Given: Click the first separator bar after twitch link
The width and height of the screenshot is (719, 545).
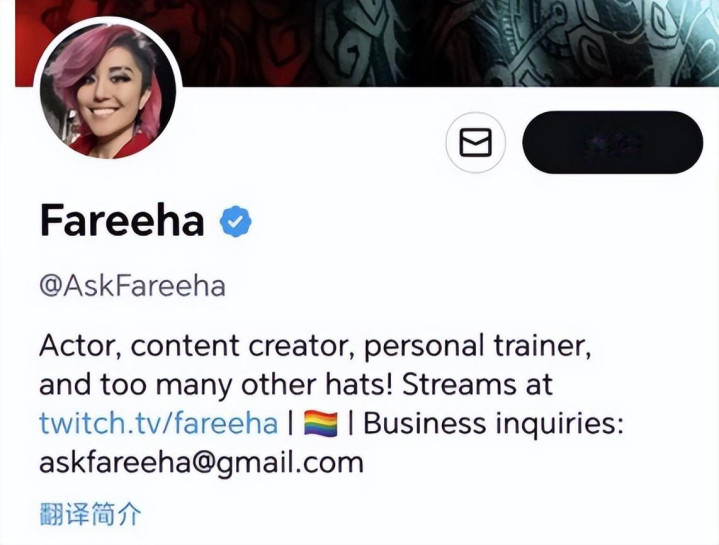Looking at the screenshot, I should coord(290,424).
